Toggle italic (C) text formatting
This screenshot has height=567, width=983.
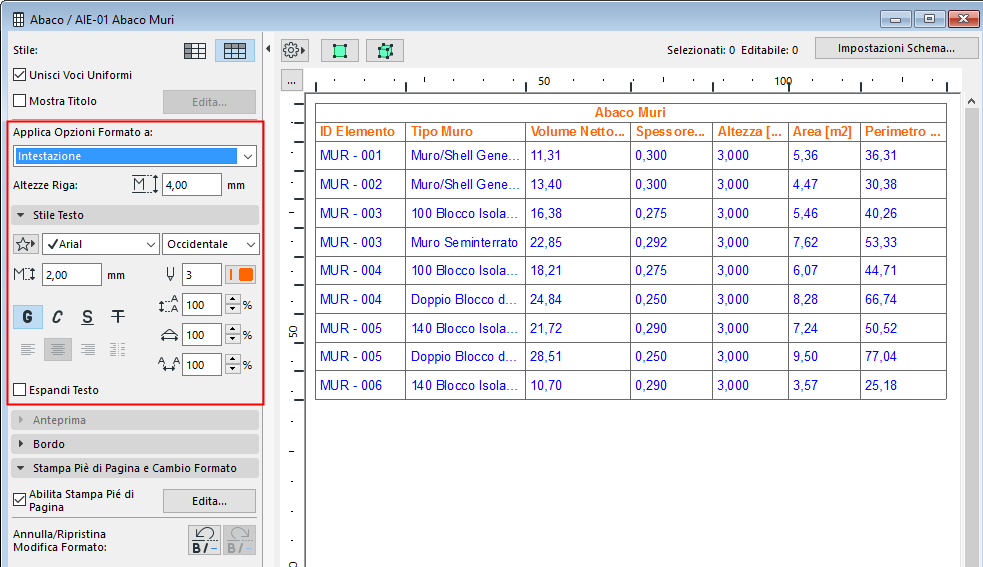click(x=57, y=317)
